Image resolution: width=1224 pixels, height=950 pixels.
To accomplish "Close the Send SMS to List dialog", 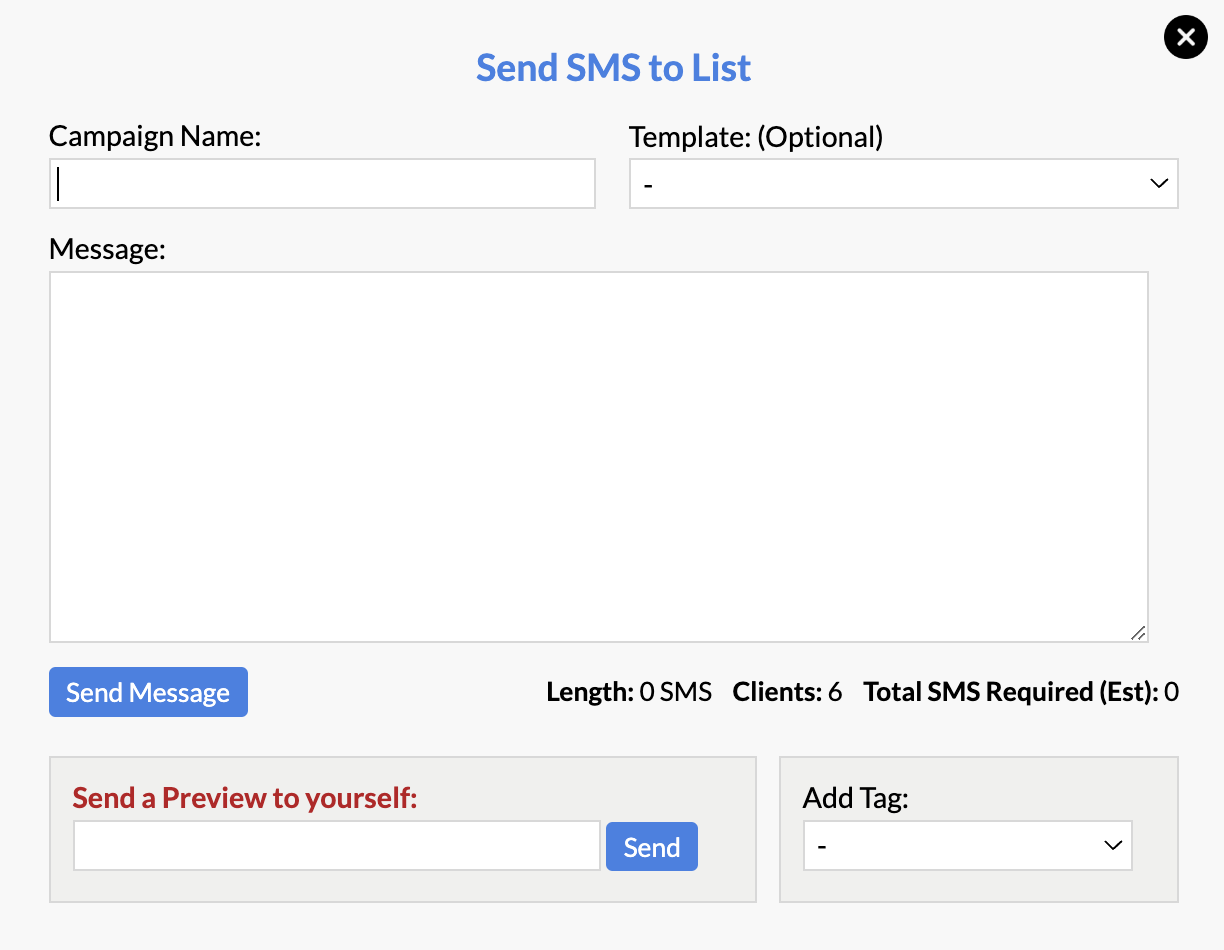I will pyautogui.click(x=1186, y=38).
